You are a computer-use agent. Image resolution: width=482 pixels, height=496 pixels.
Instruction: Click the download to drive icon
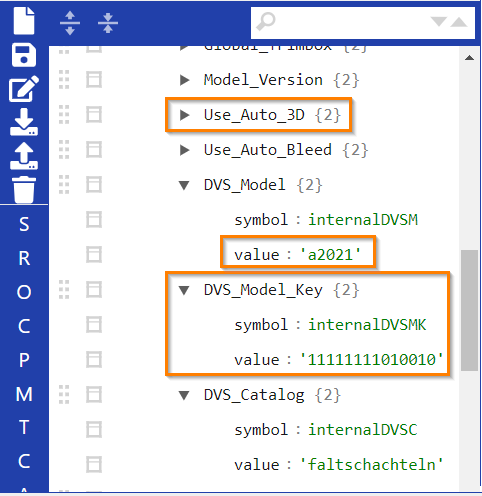[x=24, y=122]
